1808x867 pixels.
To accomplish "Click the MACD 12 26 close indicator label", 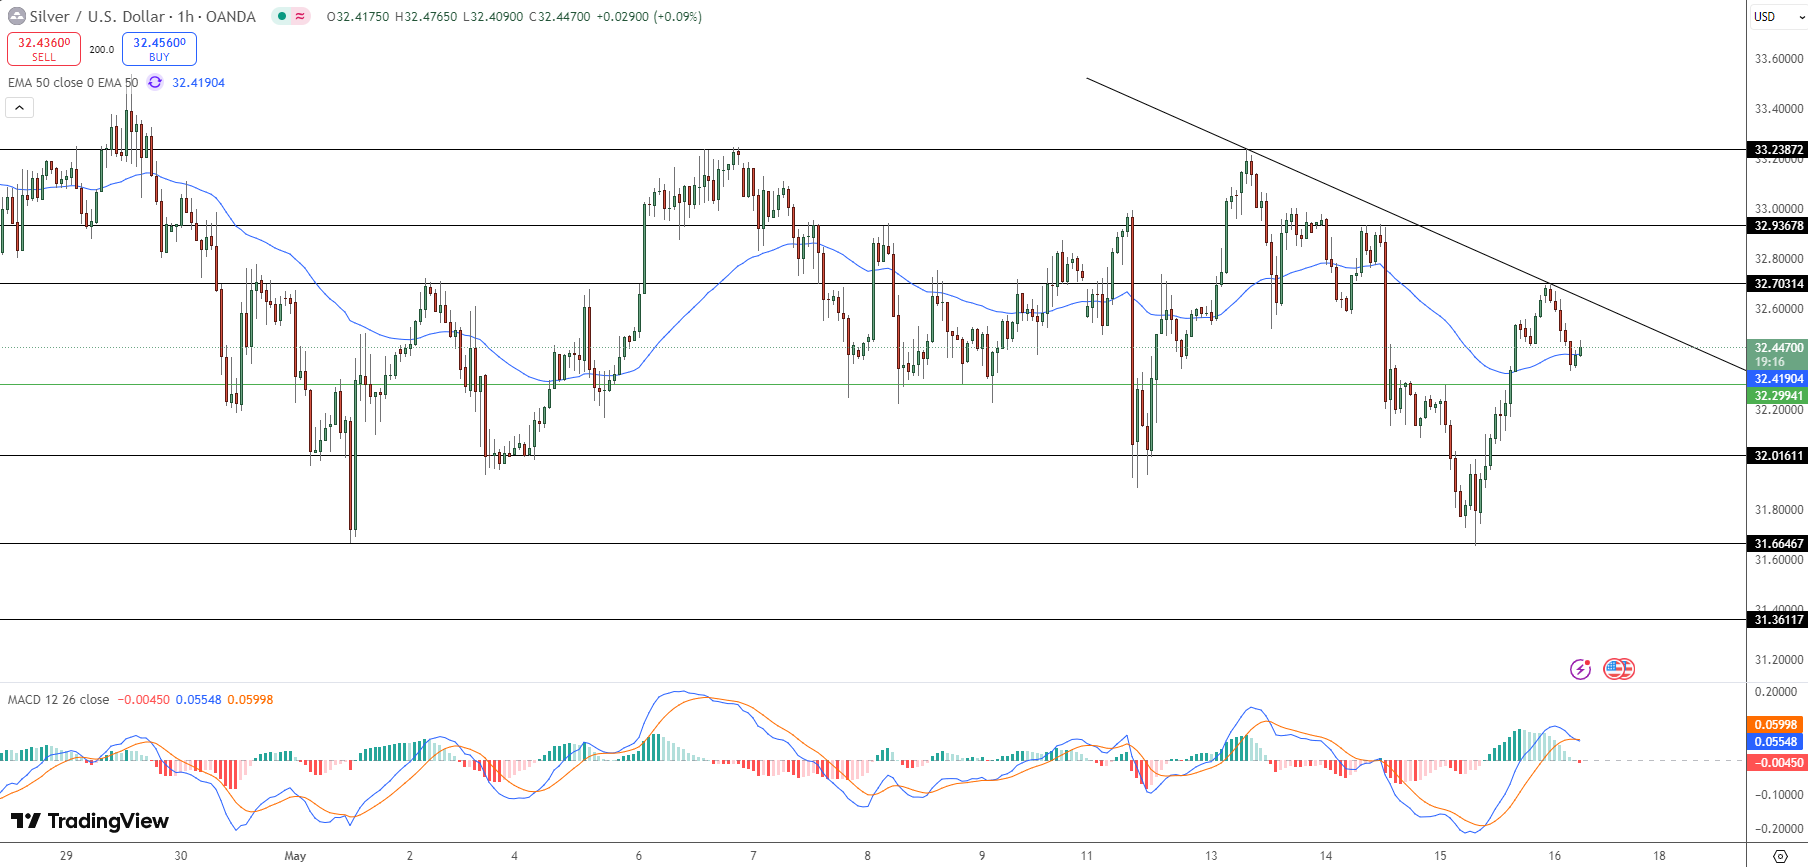I will [58, 699].
